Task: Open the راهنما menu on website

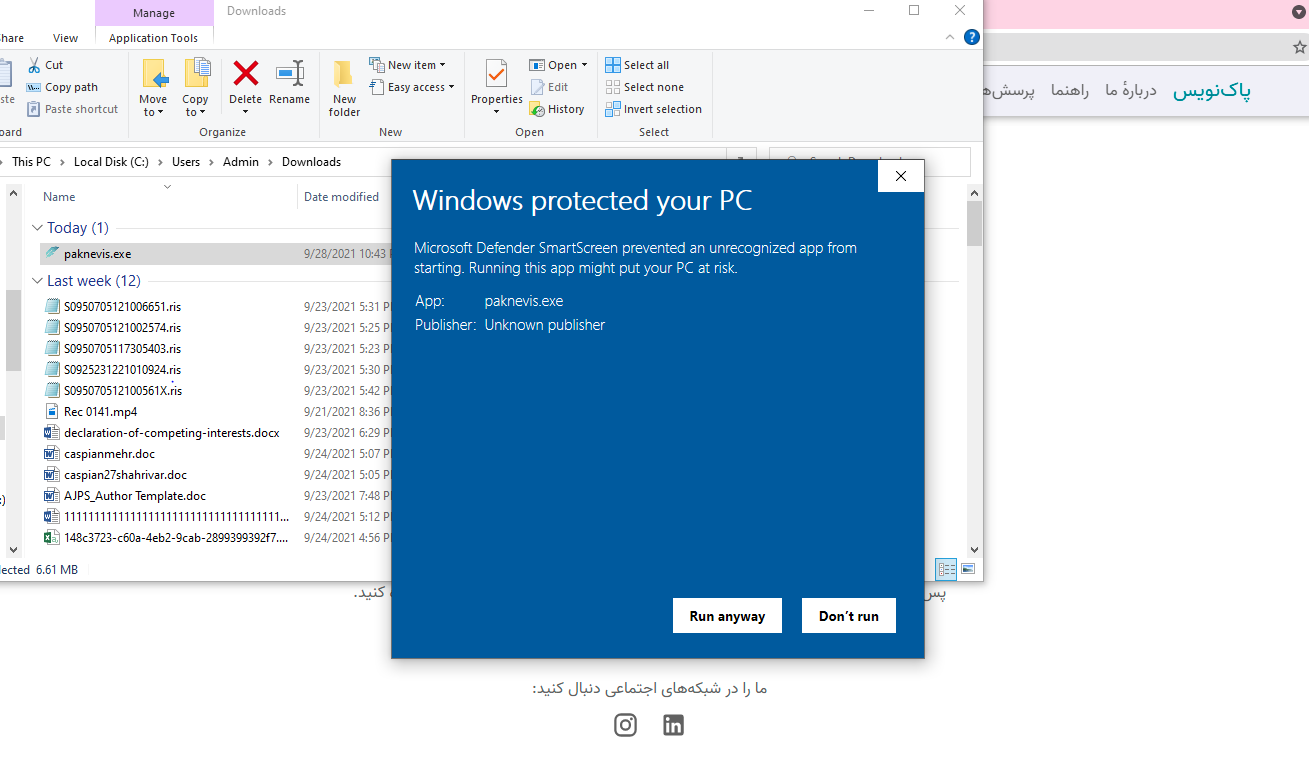Action: (x=1070, y=90)
